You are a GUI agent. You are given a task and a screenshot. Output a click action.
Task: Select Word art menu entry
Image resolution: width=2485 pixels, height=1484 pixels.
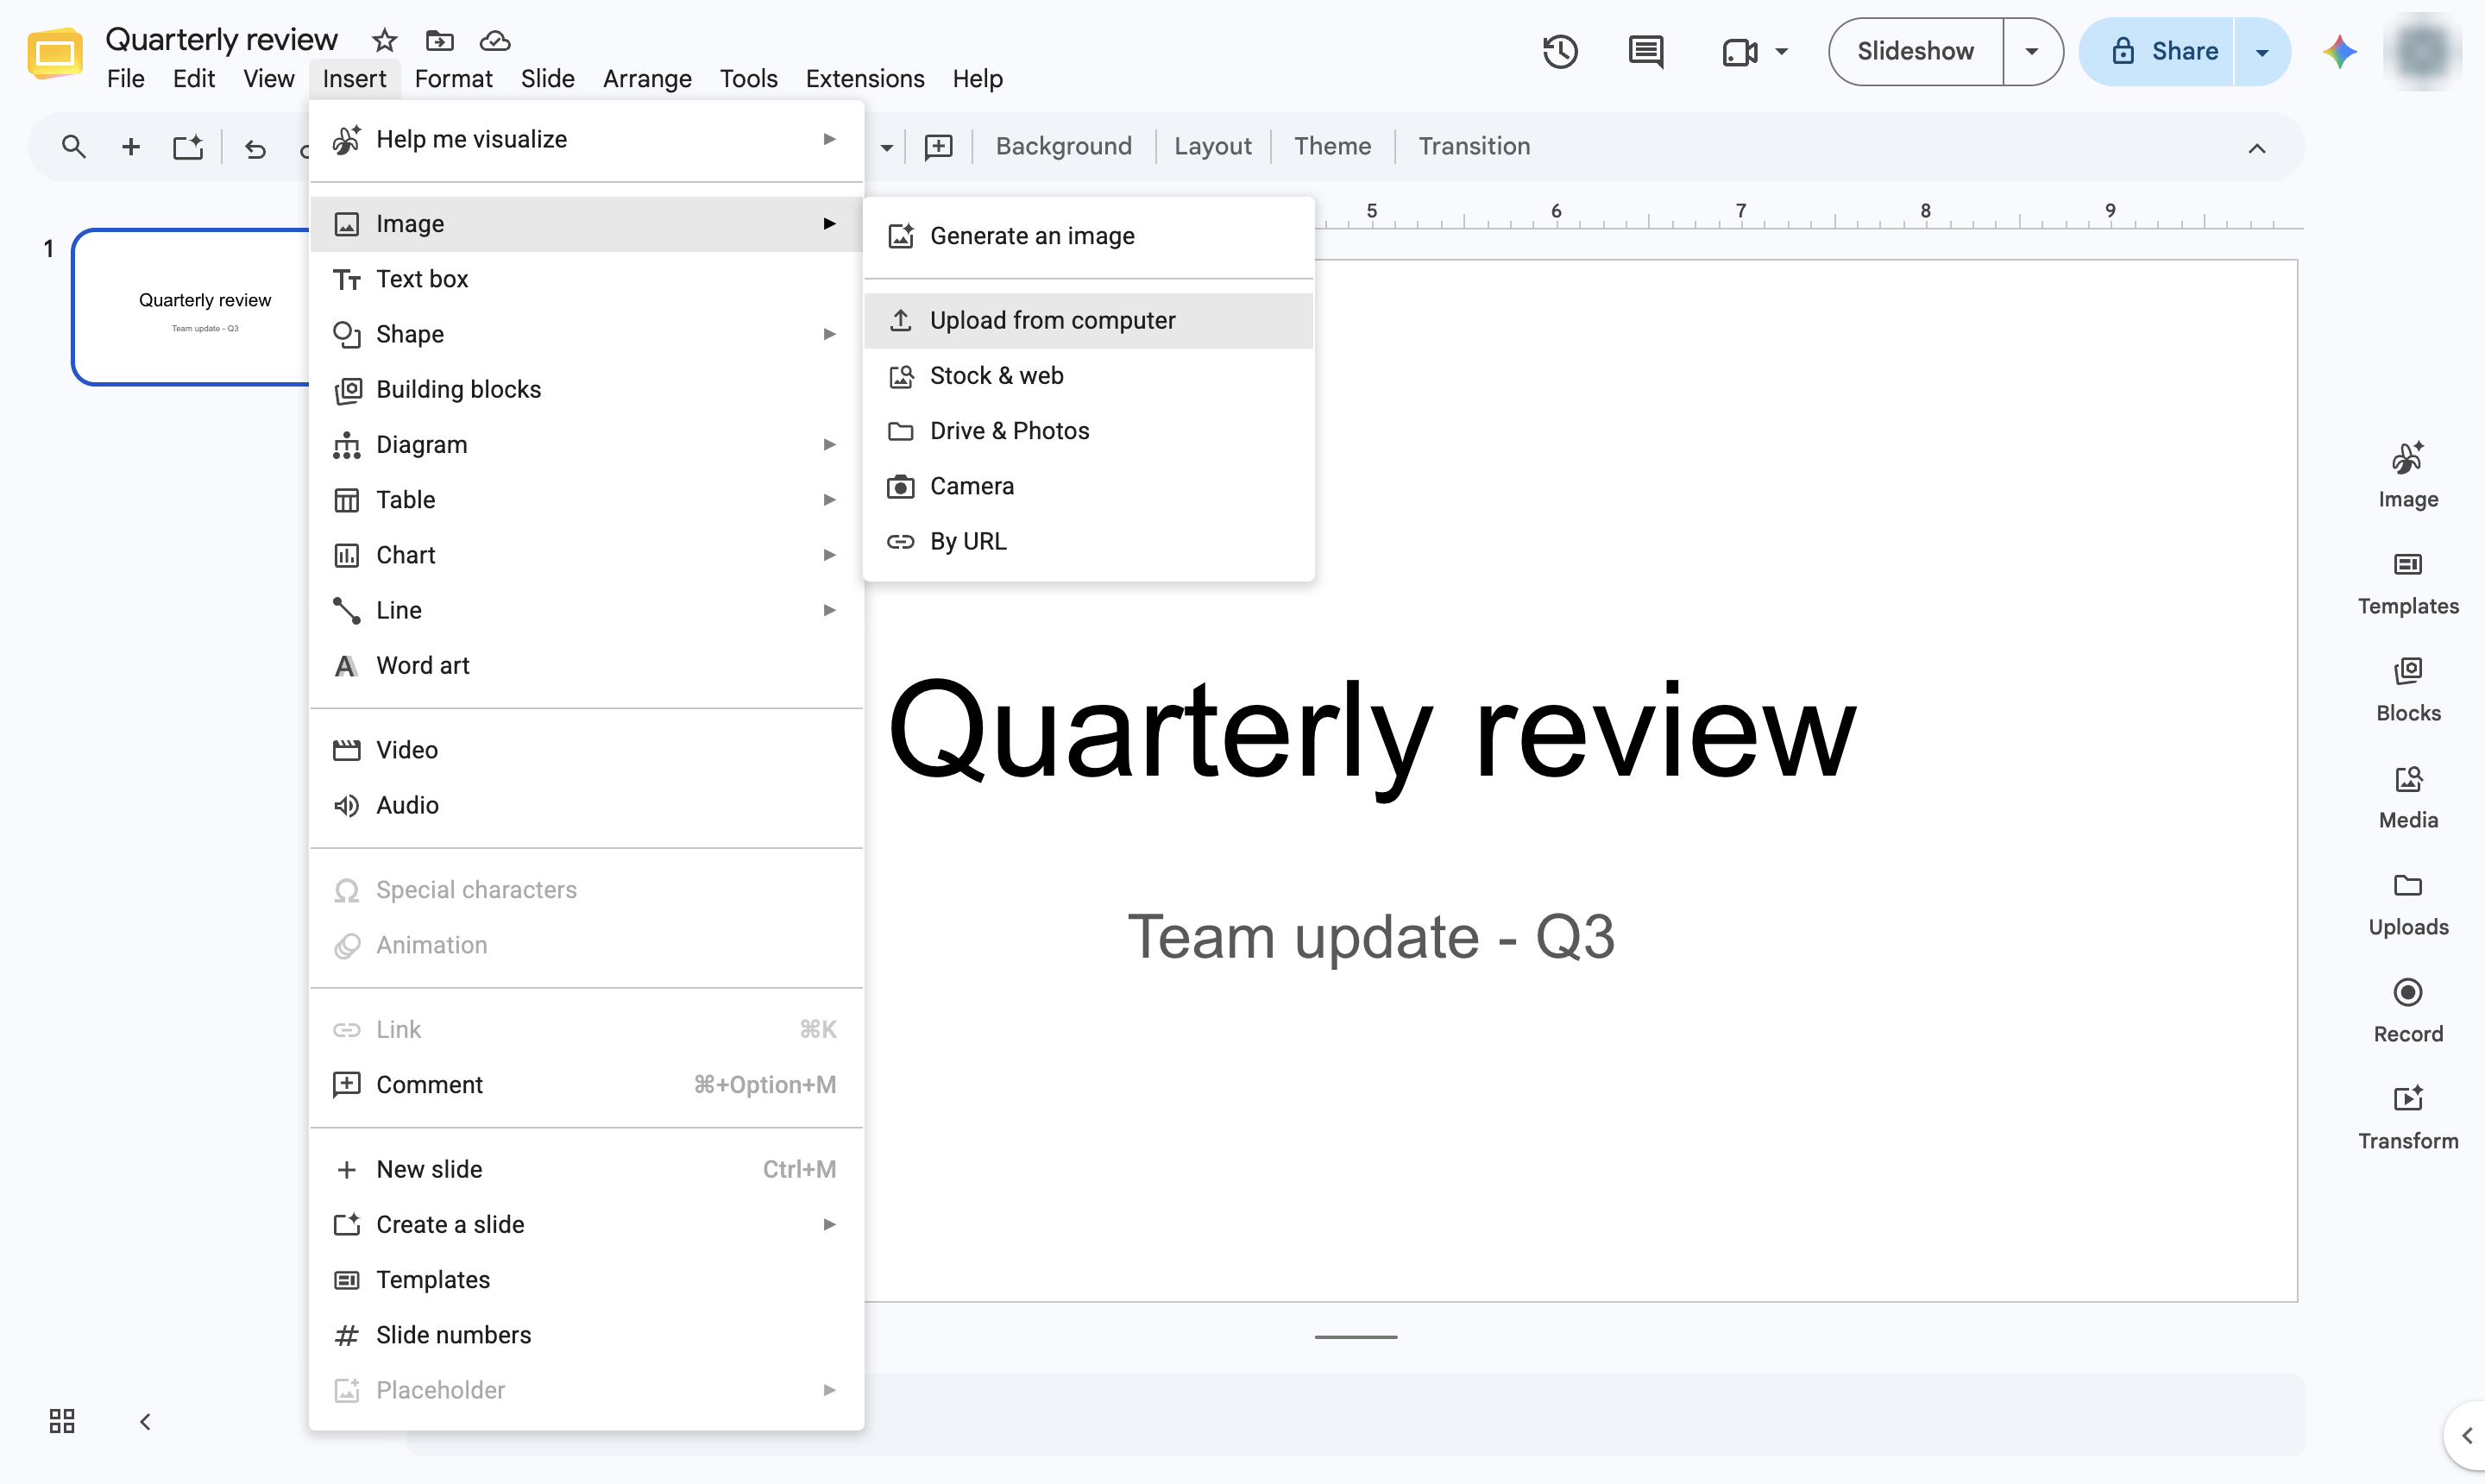pos(586,665)
